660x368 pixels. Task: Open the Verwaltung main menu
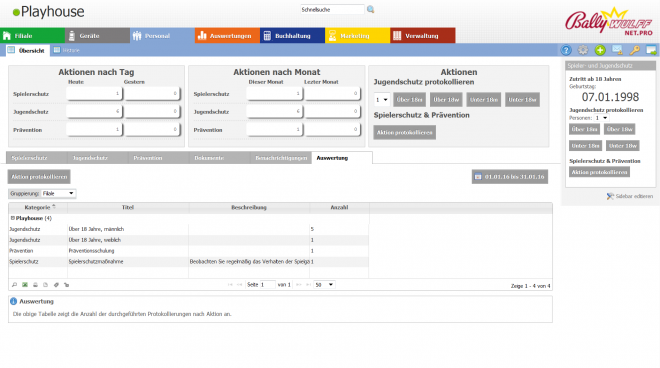pyautogui.click(x=423, y=36)
